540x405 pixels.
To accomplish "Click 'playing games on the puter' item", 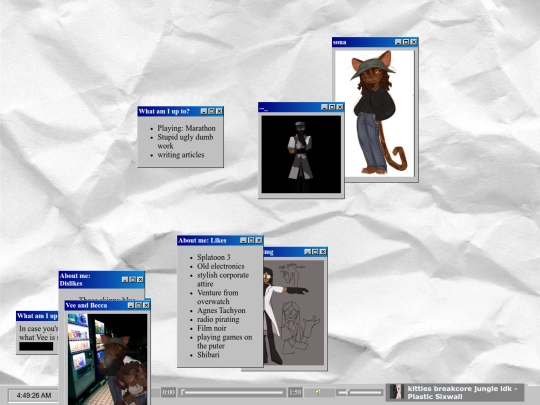I will pyautogui.click(x=225, y=341).
